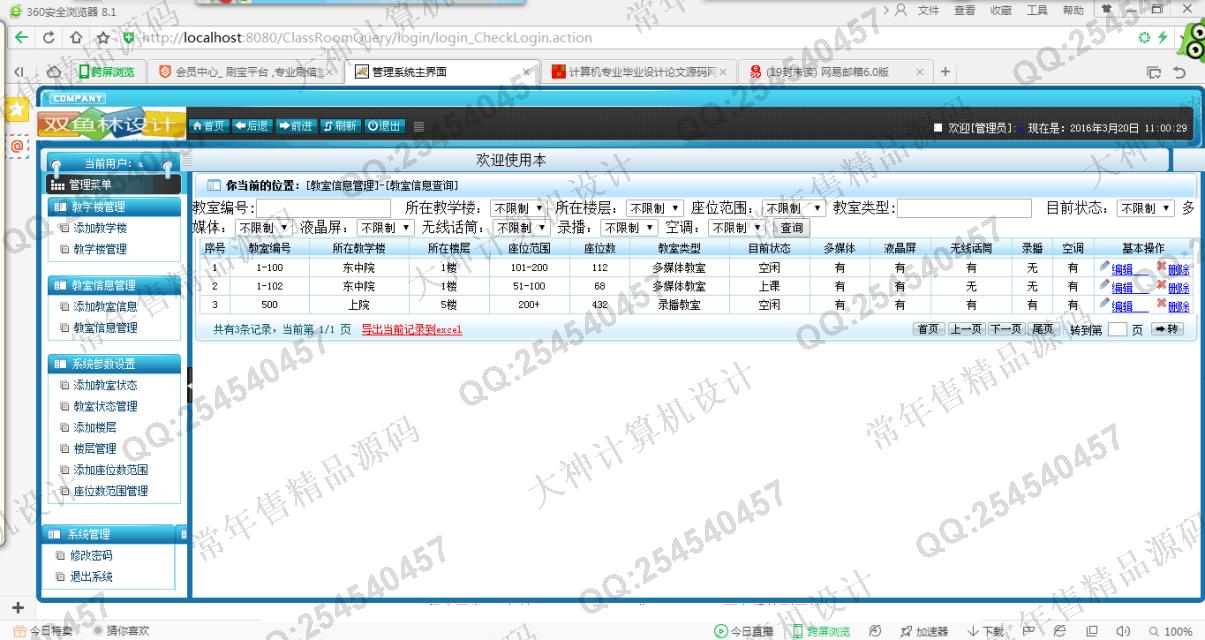Screen dimensions: 1205x640
Task: Open the 座位范围 dropdown filter
Action: (x=793, y=208)
